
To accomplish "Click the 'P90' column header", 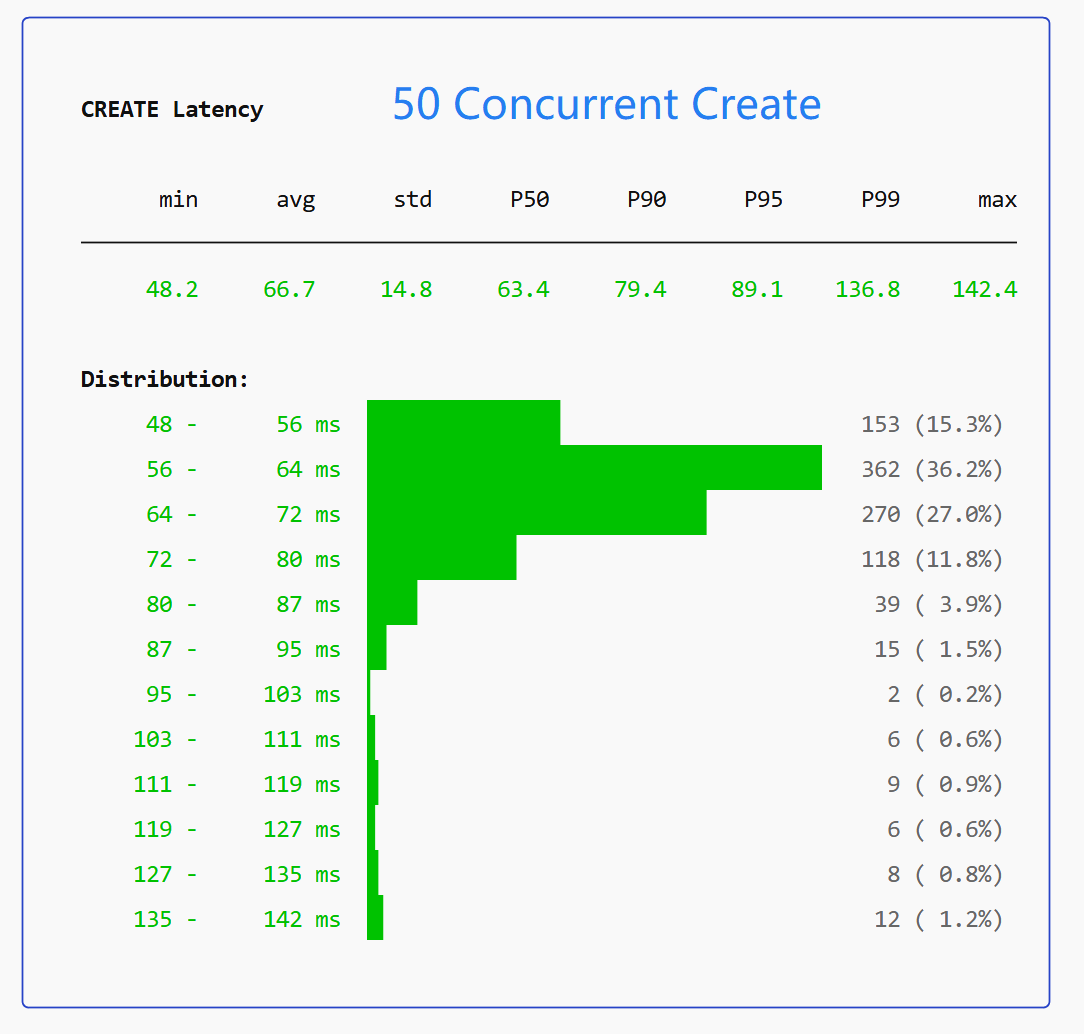I will tap(646, 200).
